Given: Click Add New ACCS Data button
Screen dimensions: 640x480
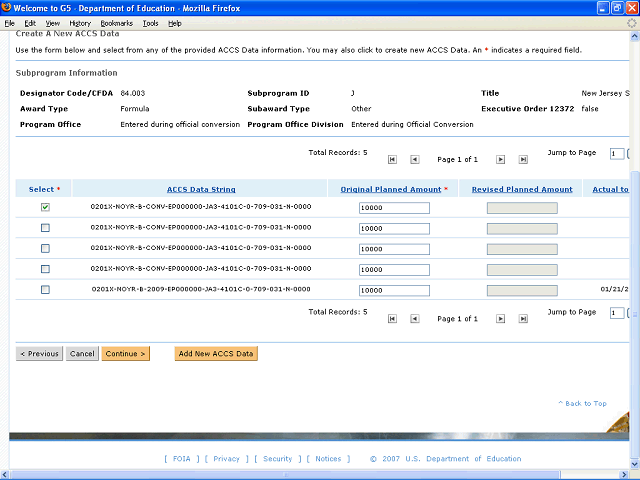Looking at the screenshot, I should [x=216, y=354].
